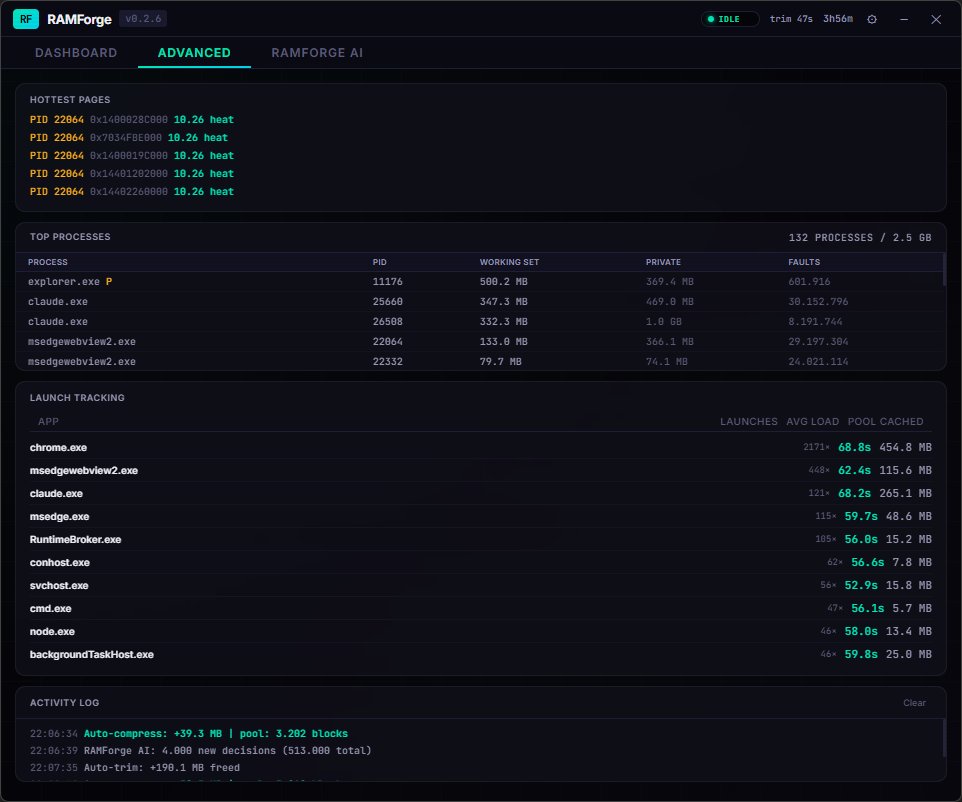Click the AVG LOAD column header
Image resolution: width=962 pixels, height=802 pixels.
(x=812, y=422)
